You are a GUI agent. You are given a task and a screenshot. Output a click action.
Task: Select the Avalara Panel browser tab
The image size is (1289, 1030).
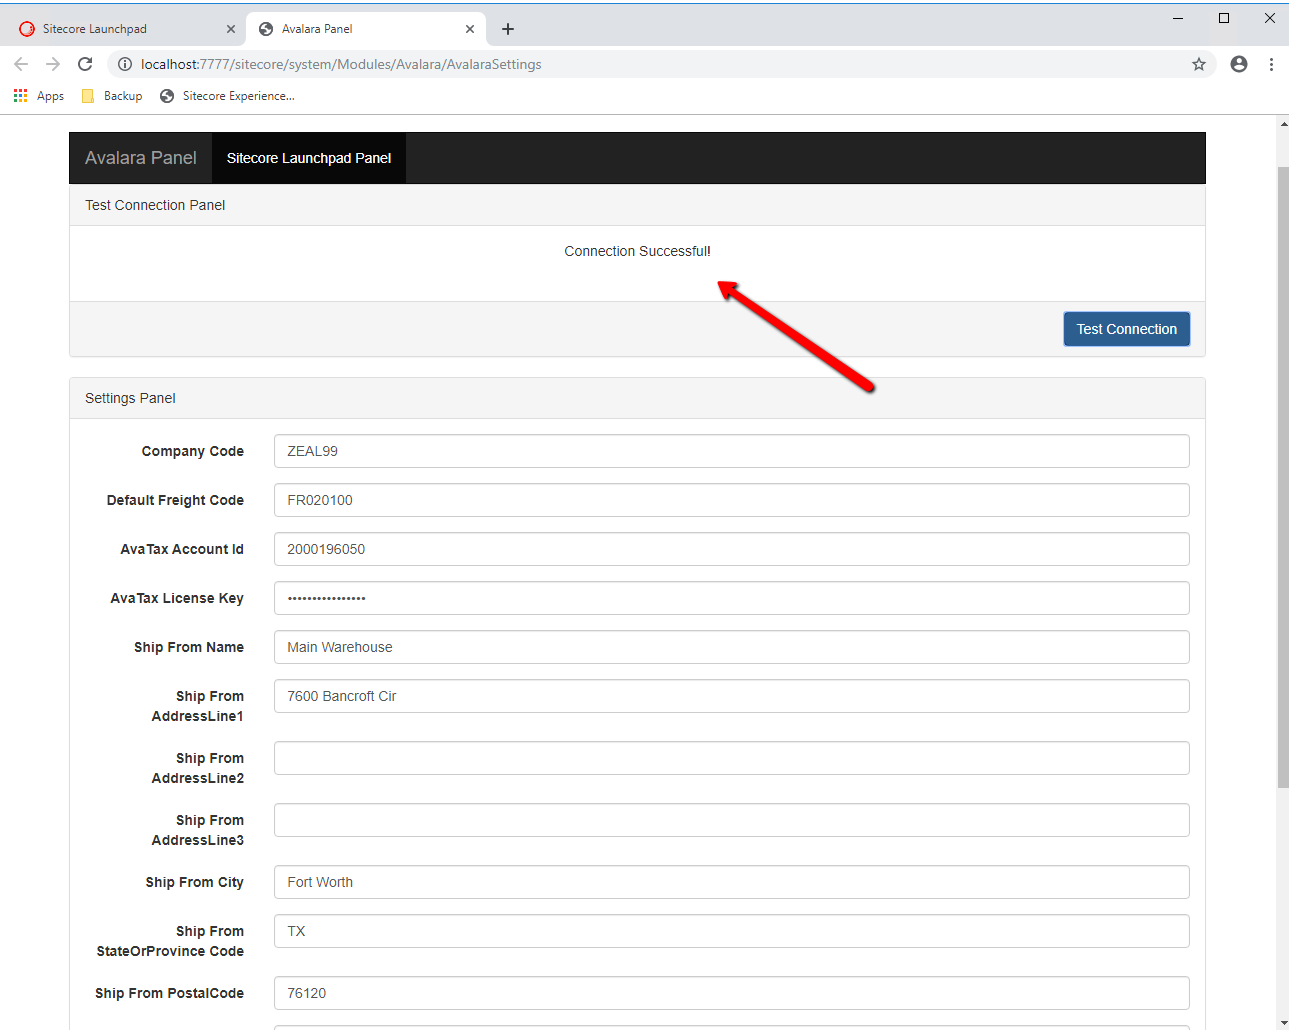[366, 29]
